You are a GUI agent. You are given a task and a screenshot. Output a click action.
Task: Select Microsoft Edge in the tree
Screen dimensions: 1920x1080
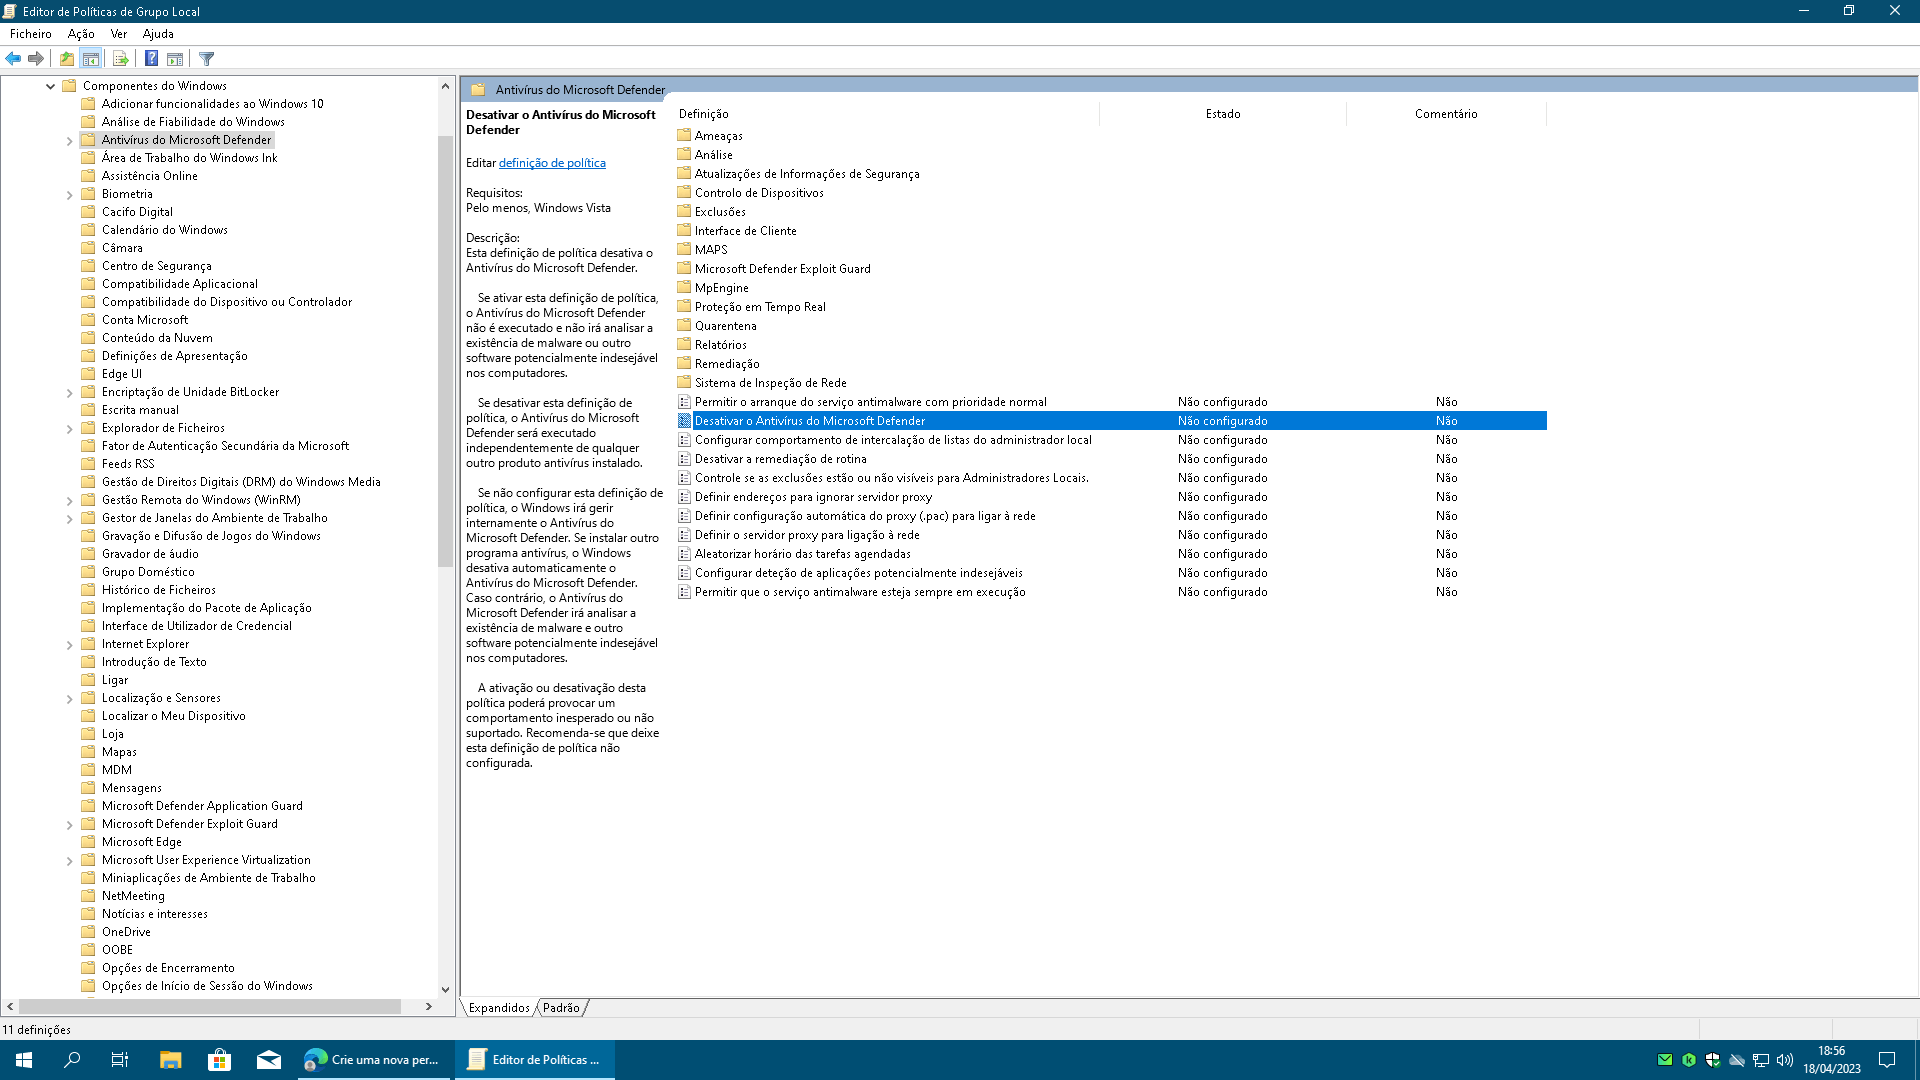pos(141,842)
